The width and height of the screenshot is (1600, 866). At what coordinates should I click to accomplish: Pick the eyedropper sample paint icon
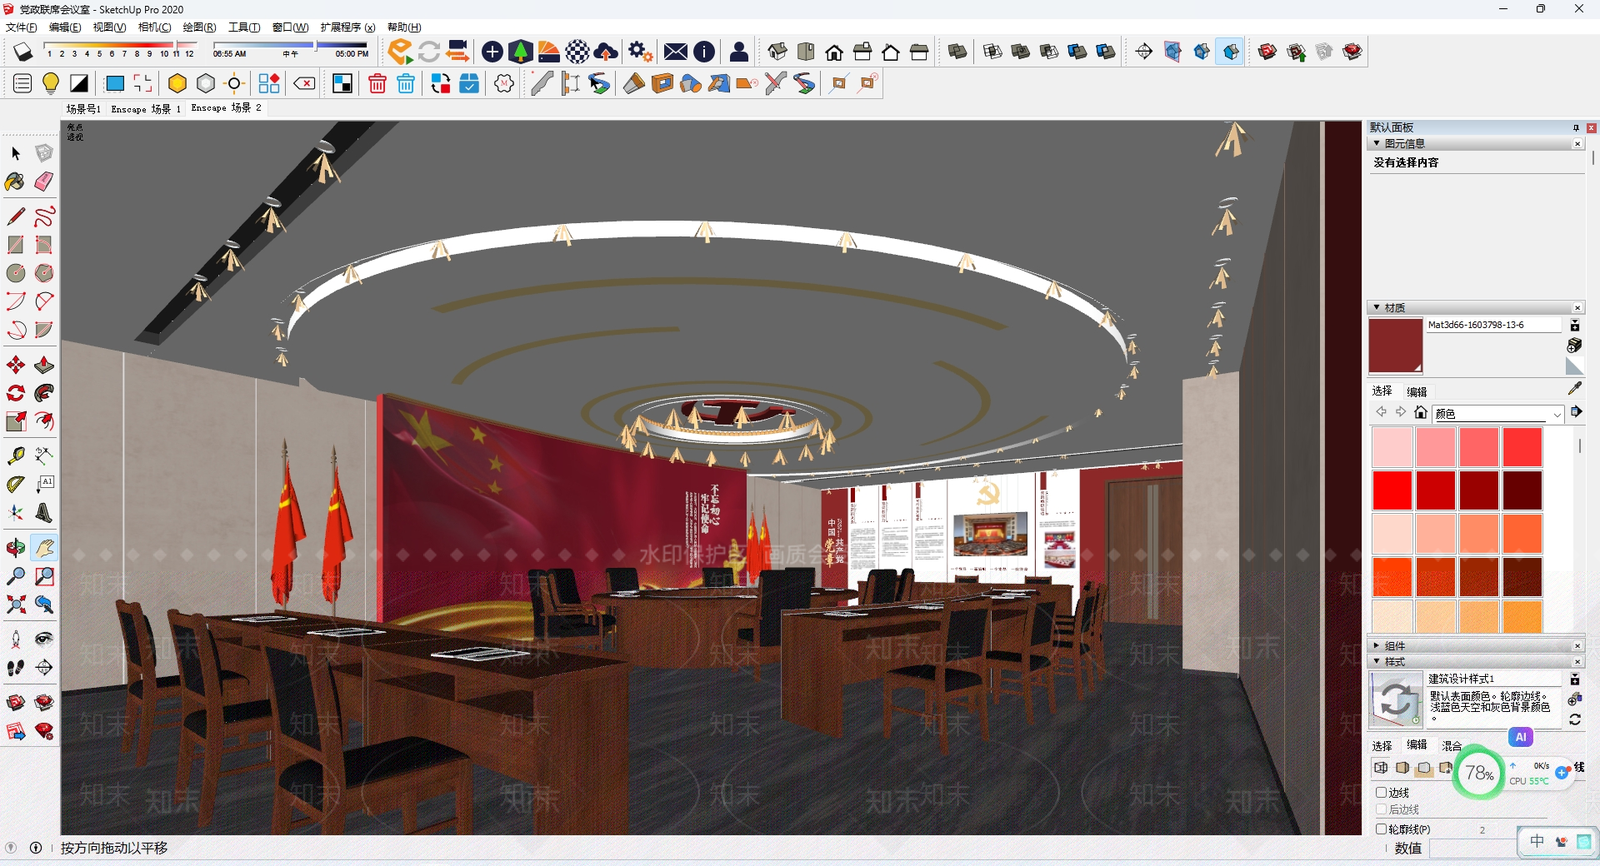coord(1575,388)
